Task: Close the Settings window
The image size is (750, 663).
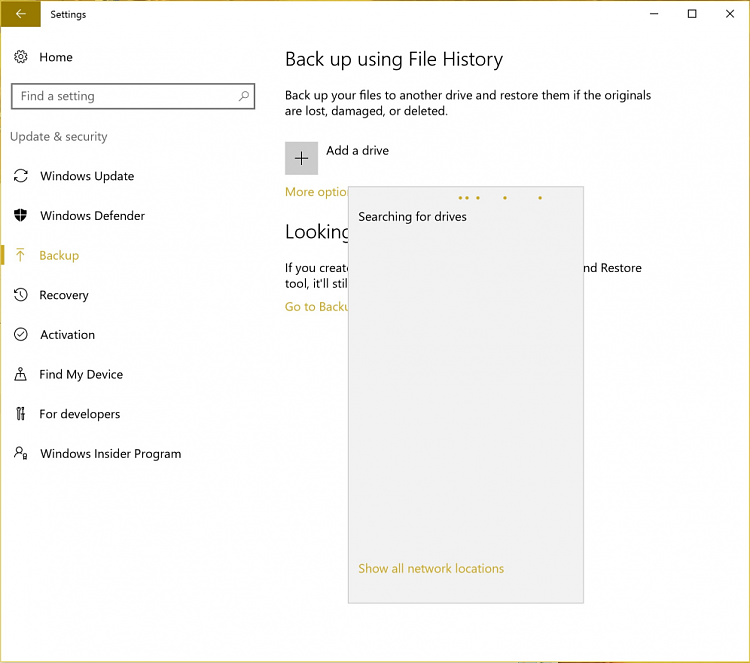Action: (x=729, y=14)
